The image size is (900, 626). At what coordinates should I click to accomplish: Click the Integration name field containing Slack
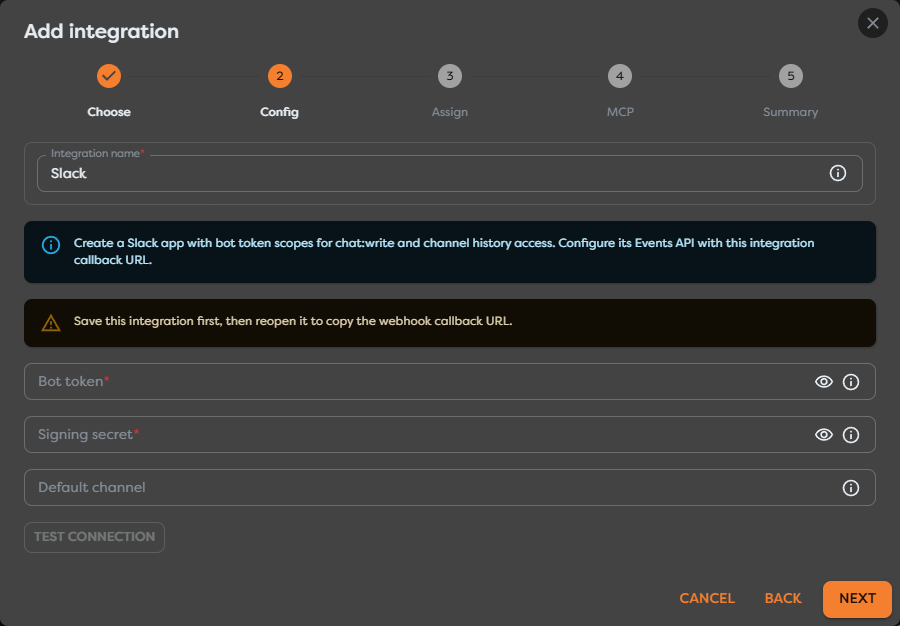tap(449, 173)
